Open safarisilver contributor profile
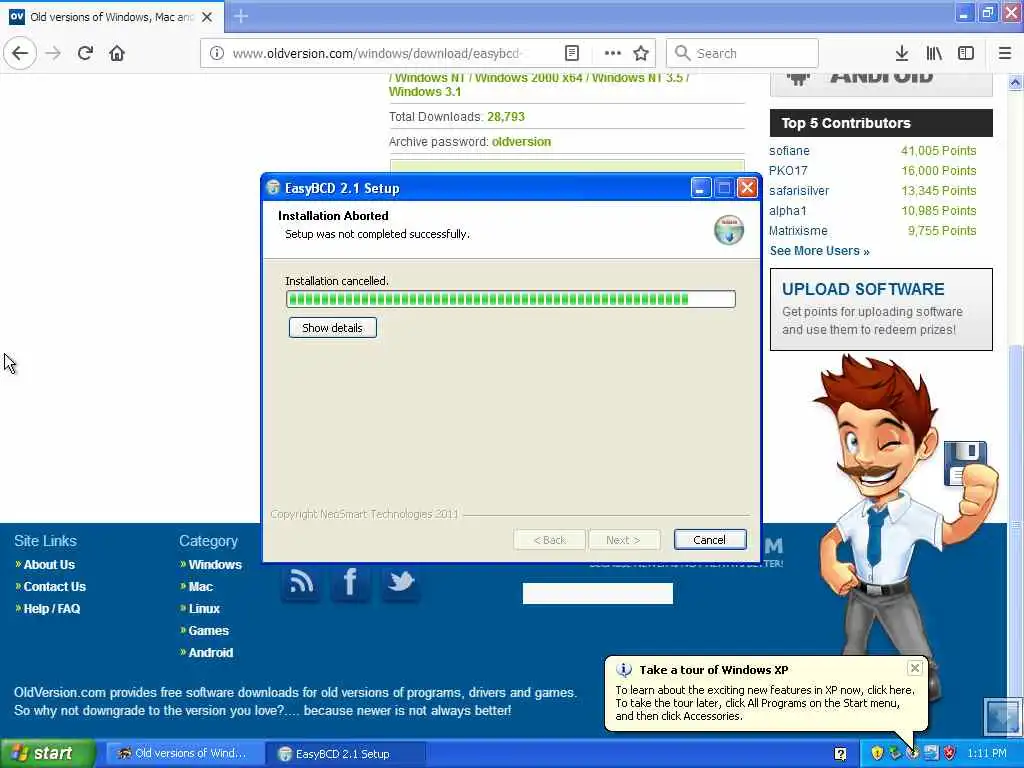 click(x=799, y=191)
